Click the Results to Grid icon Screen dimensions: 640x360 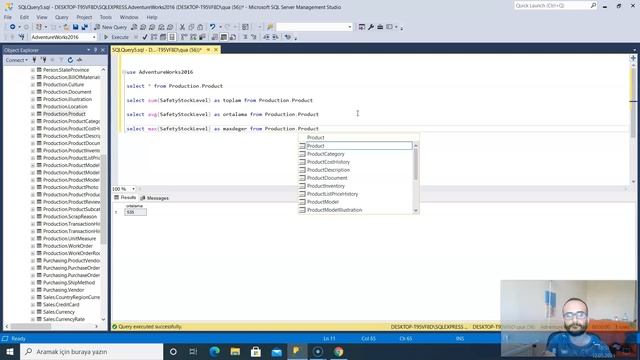224,37
